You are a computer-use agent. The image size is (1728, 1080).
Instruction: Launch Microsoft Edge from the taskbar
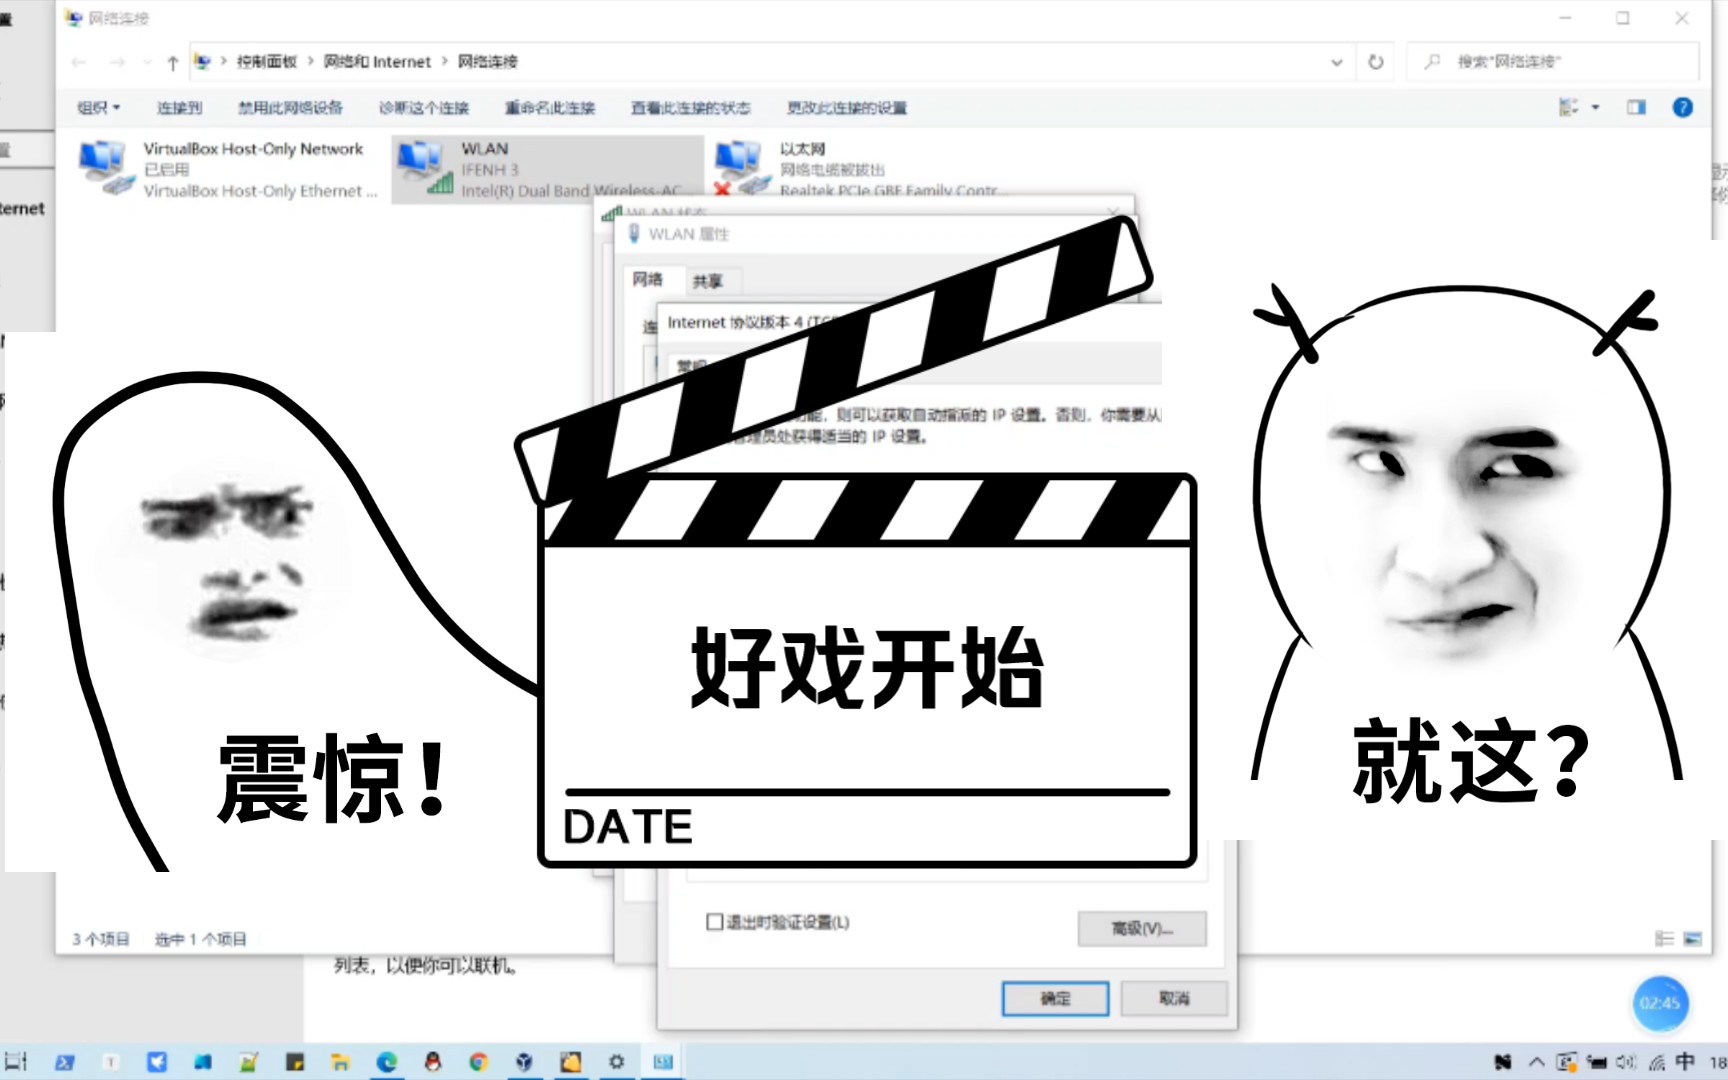(x=387, y=1062)
